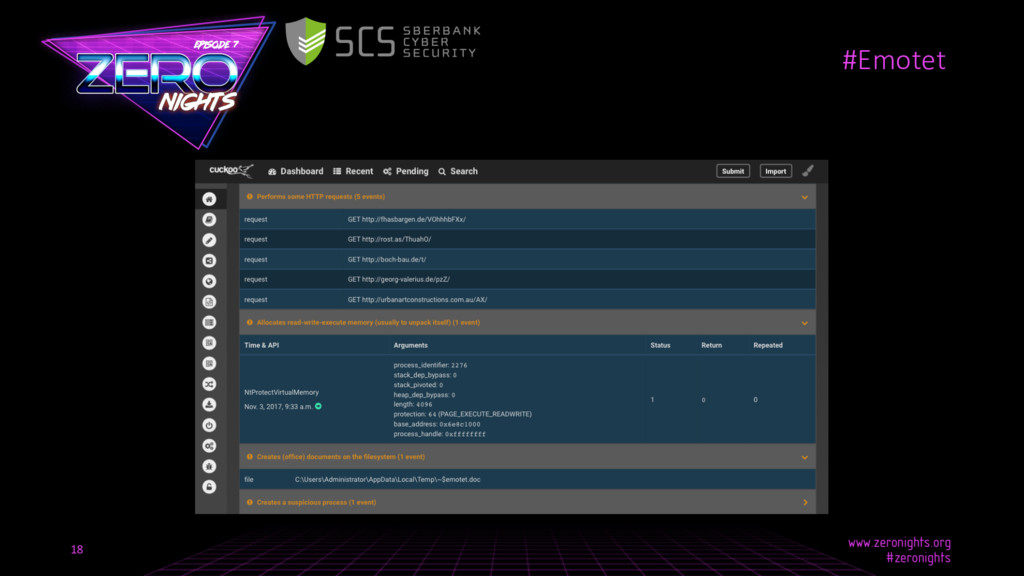The width and height of the screenshot is (1024, 576).
Task: Click the Status column header
Action: pos(660,345)
